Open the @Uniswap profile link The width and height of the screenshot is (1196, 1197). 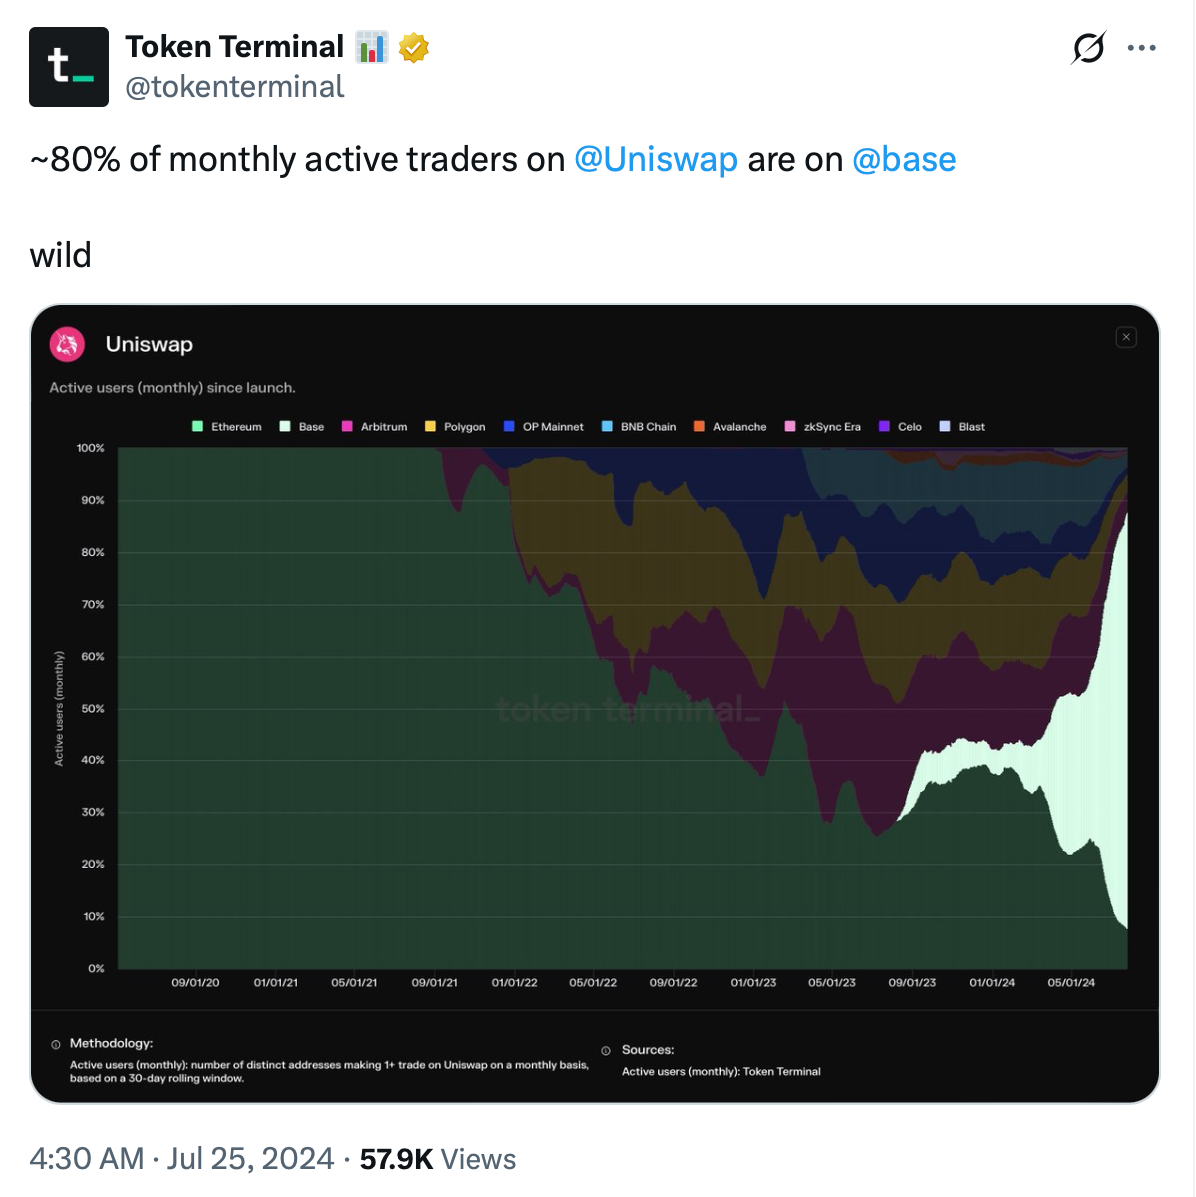tap(656, 158)
